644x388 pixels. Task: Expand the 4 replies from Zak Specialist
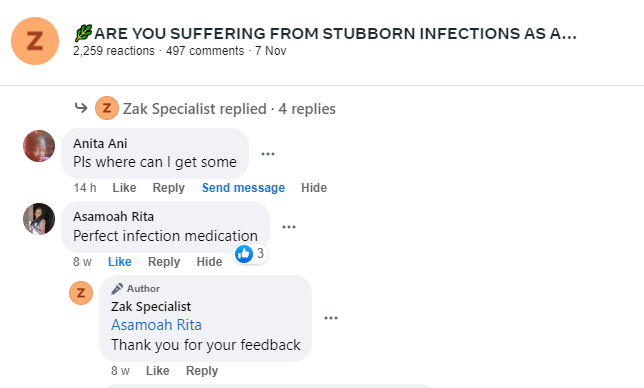(x=229, y=109)
